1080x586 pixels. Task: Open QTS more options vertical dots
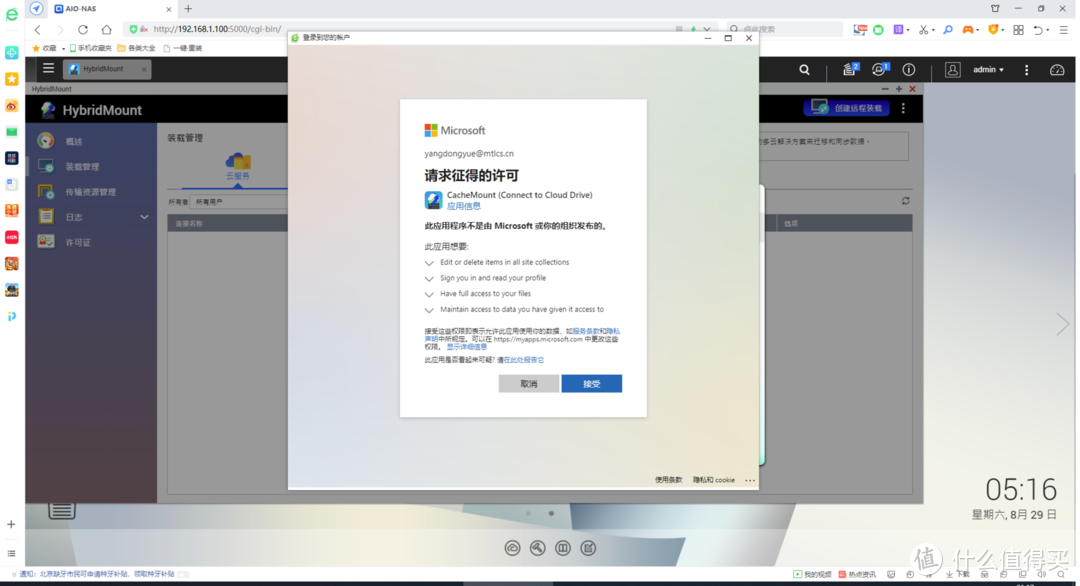(1026, 70)
